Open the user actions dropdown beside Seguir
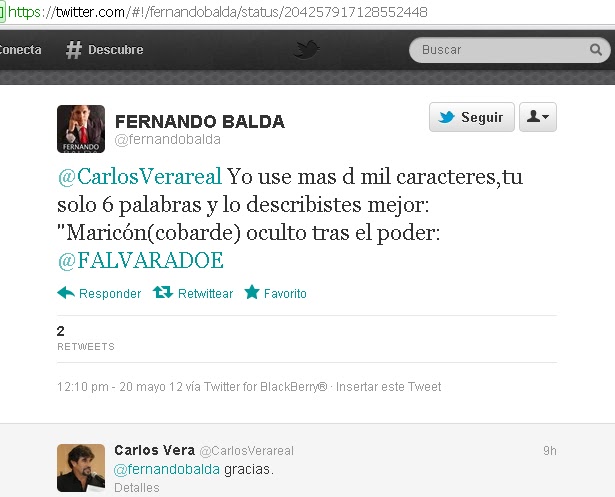Screen dimensions: 615x497 538,117
